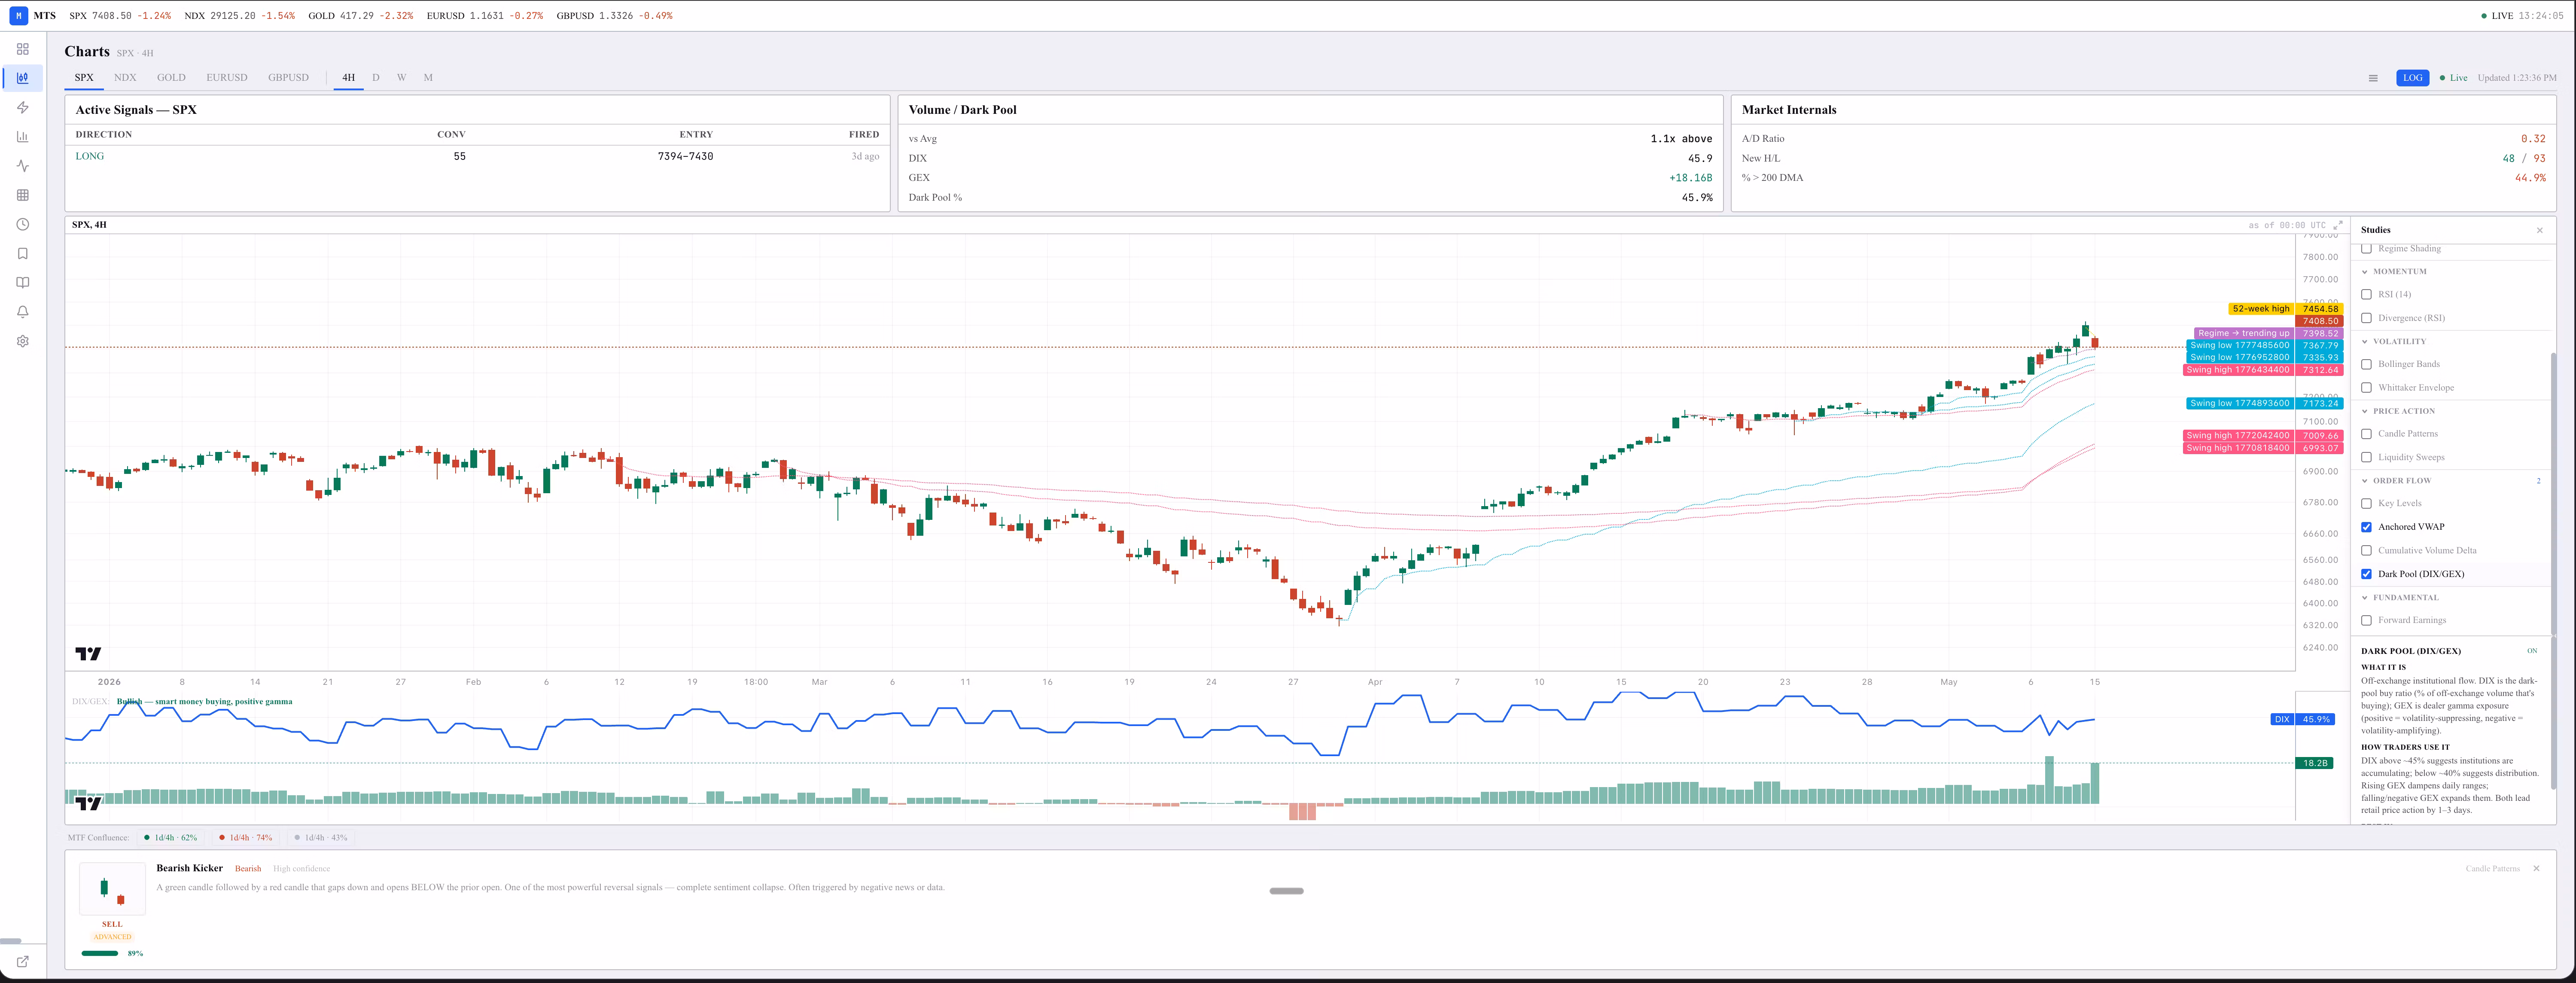
Task: Open the table grid sidebar icon
Action: (23, 195)
